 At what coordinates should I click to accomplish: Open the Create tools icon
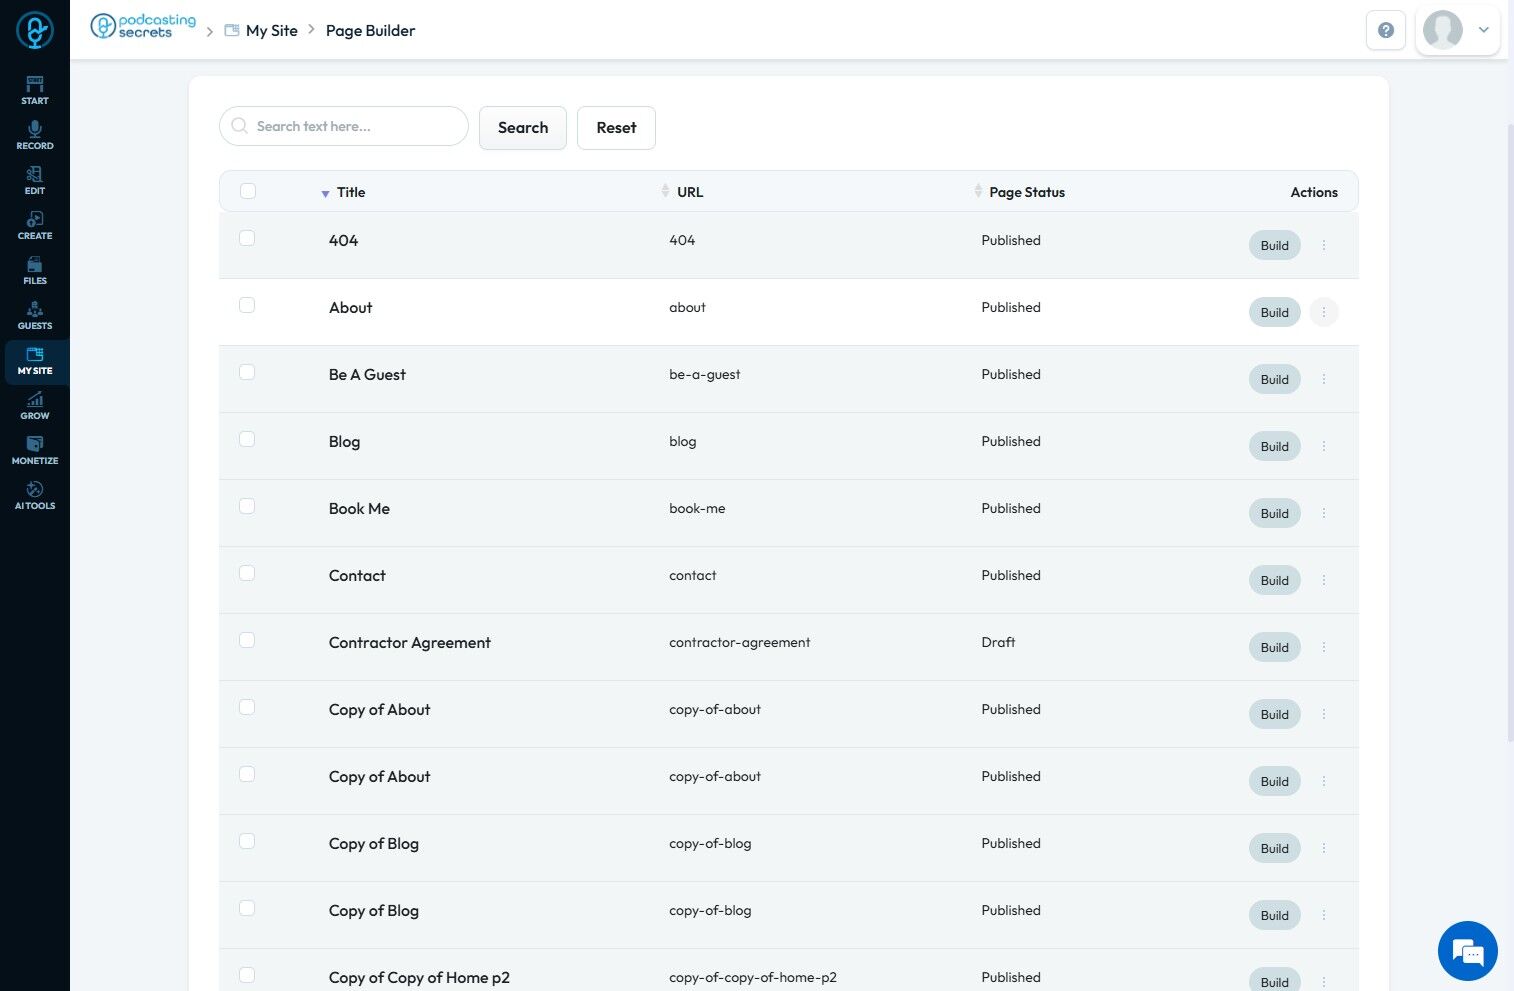coord(34,225)
